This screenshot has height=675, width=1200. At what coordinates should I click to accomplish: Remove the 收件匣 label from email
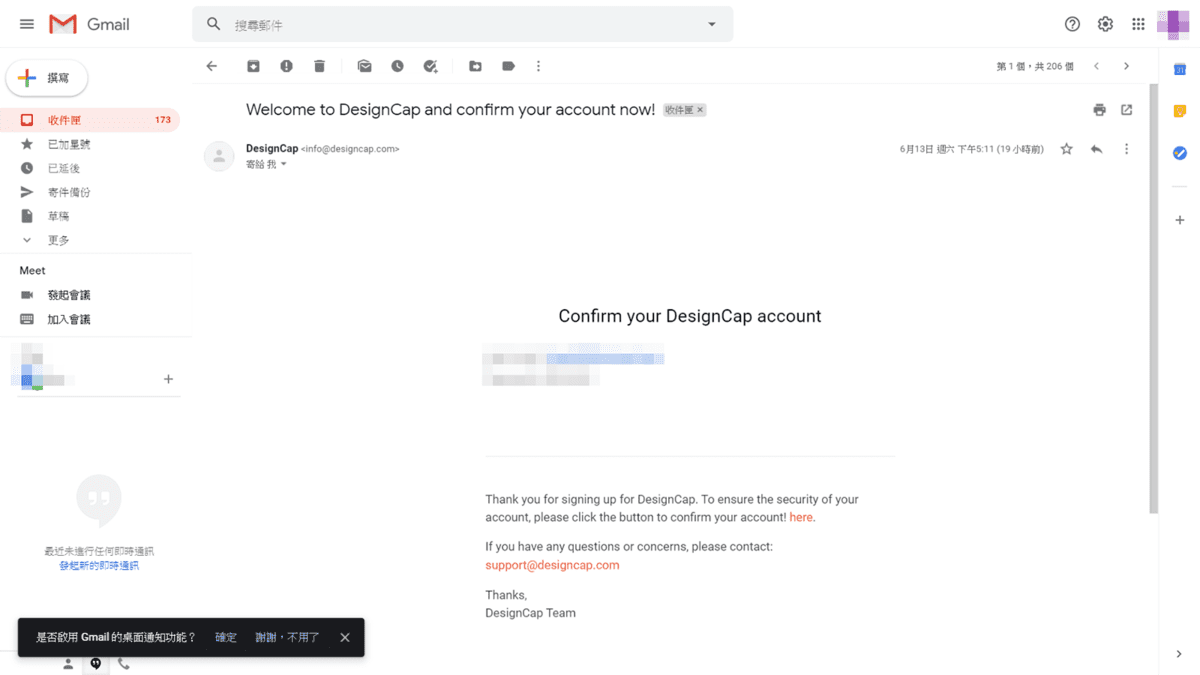tap(700, 110)
